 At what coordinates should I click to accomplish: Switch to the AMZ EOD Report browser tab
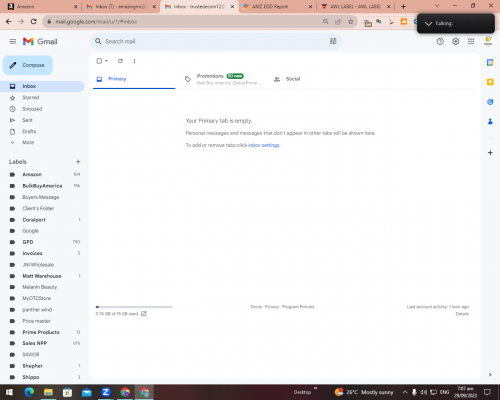pos(277,6)
